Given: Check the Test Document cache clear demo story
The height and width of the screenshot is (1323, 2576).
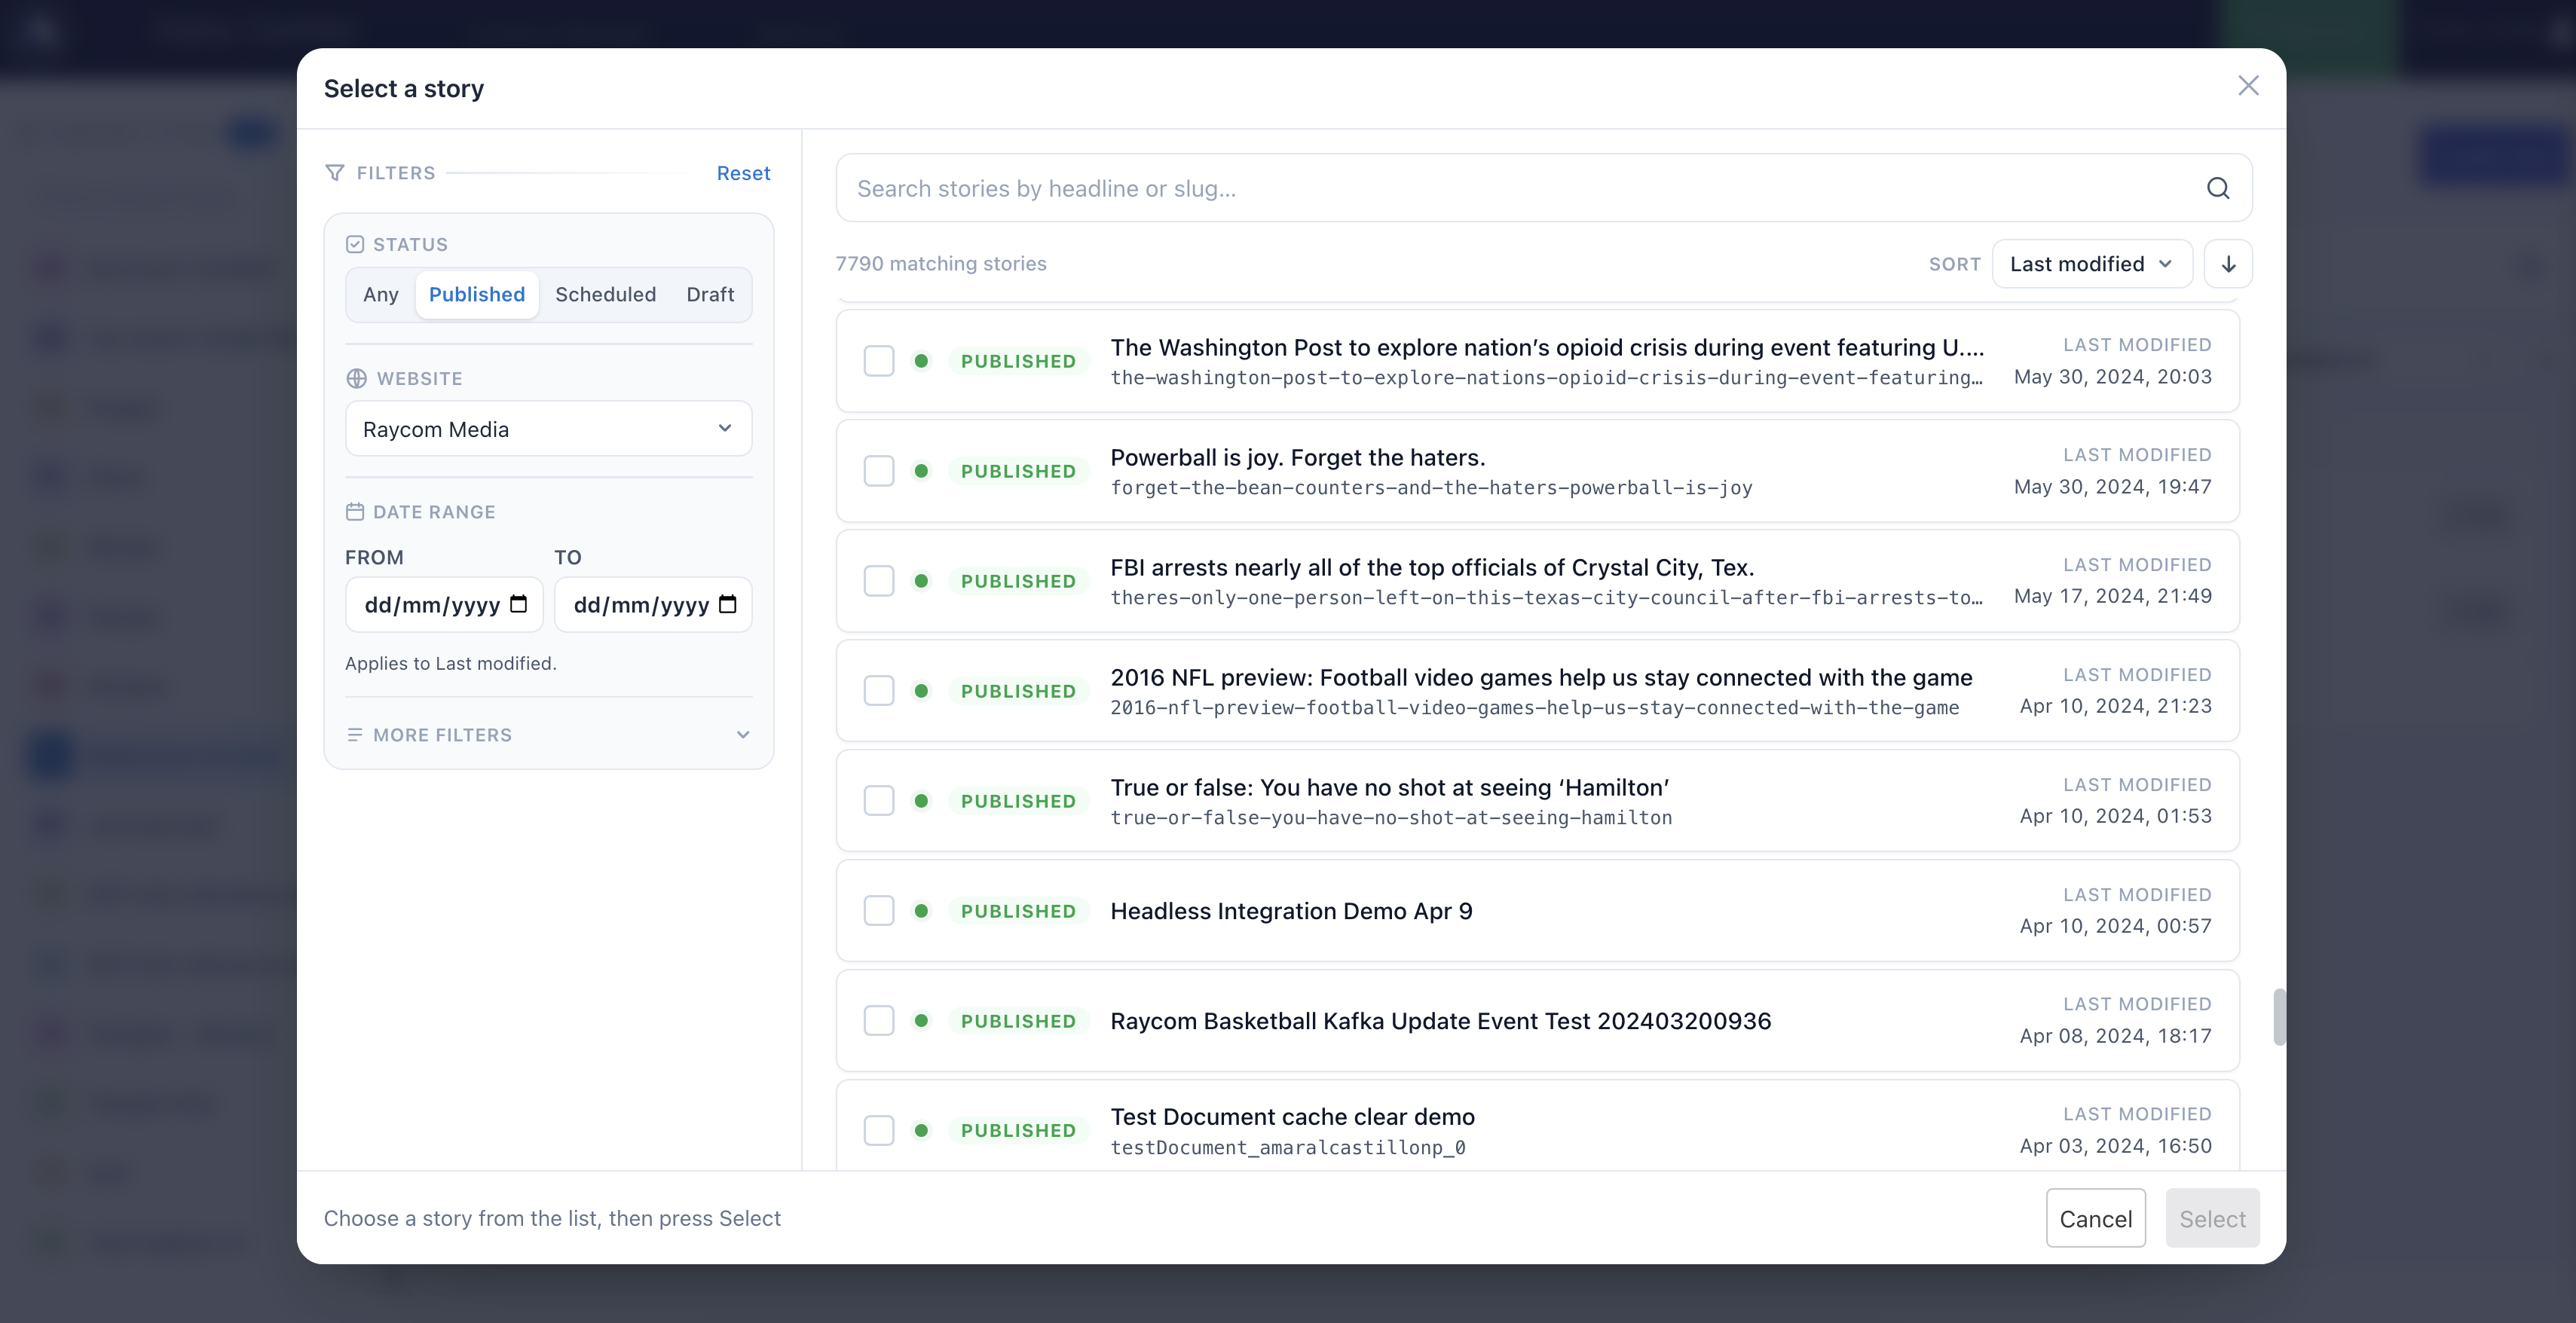Looking at the screenshot, I should click(879, 1130).
